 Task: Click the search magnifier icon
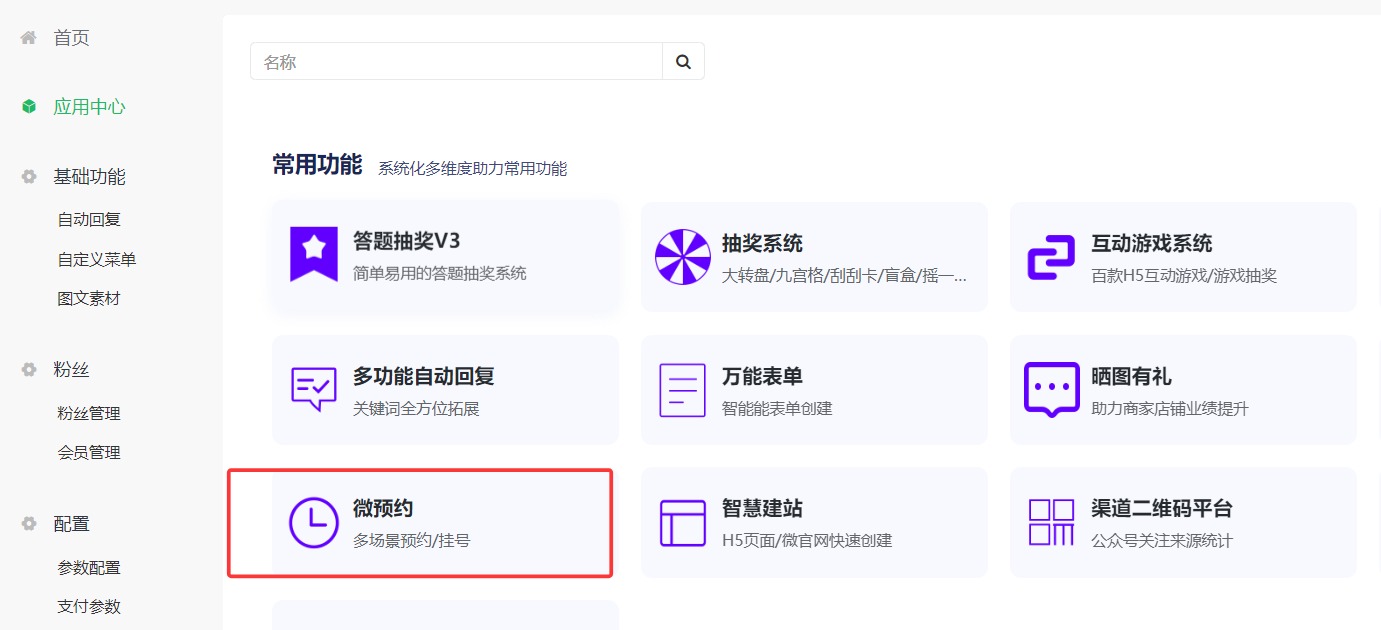(x=683, y=61)
